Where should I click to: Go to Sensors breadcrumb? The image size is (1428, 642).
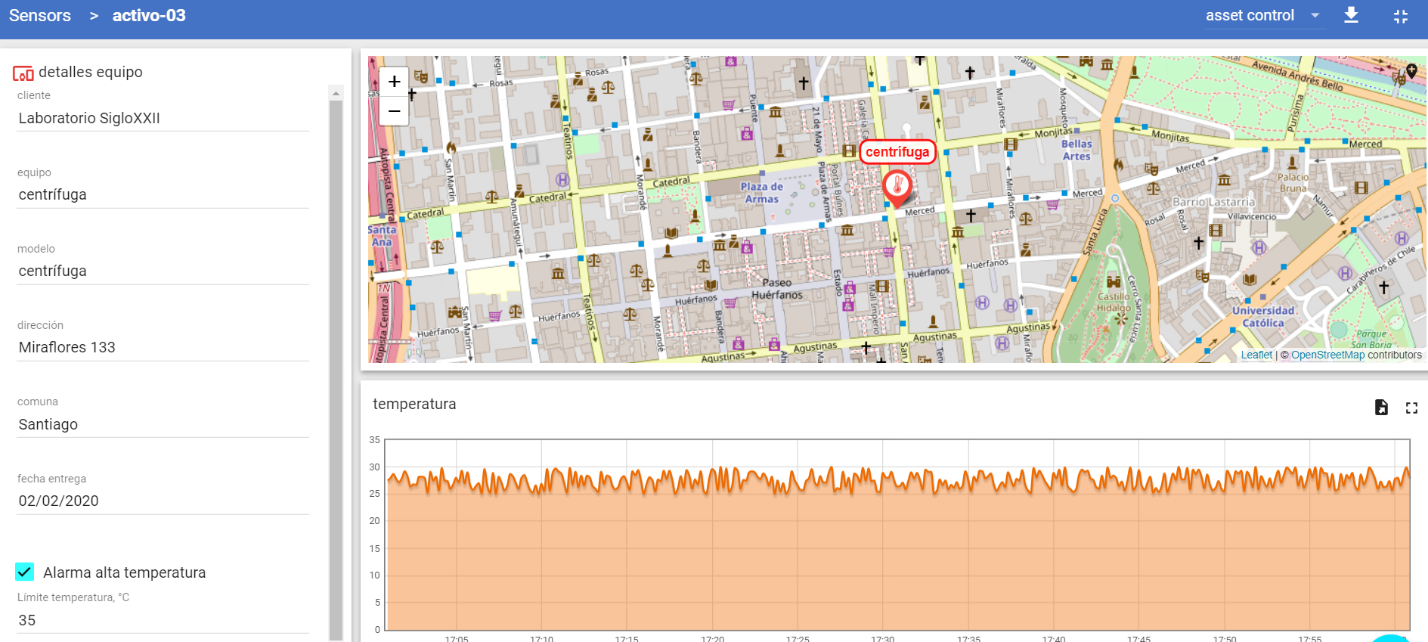click(40, 16)
